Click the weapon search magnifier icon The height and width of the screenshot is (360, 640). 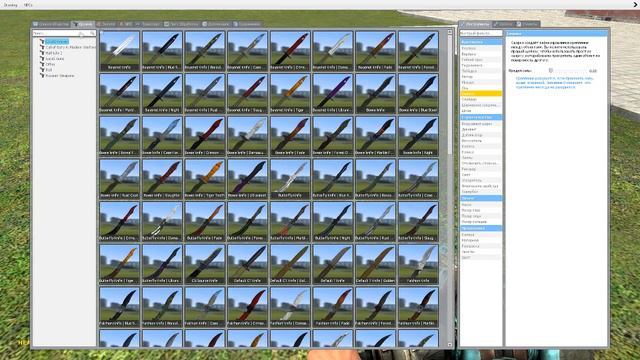pos(93,33)
